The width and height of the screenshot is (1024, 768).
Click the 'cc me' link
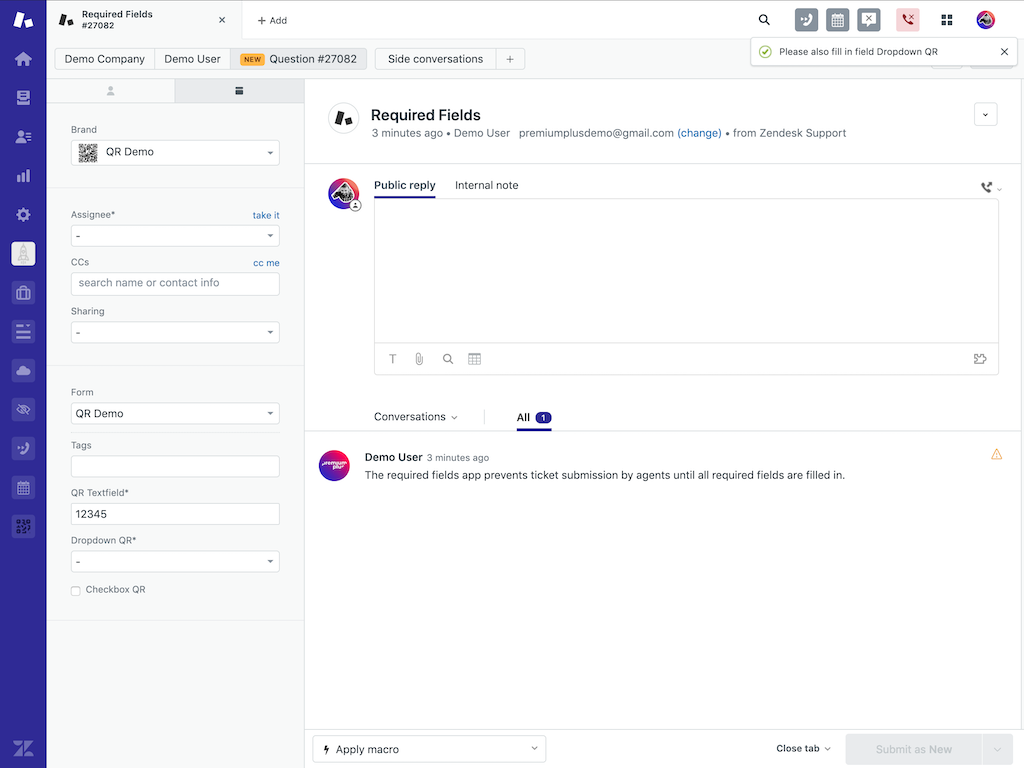(x=266, y=263)
